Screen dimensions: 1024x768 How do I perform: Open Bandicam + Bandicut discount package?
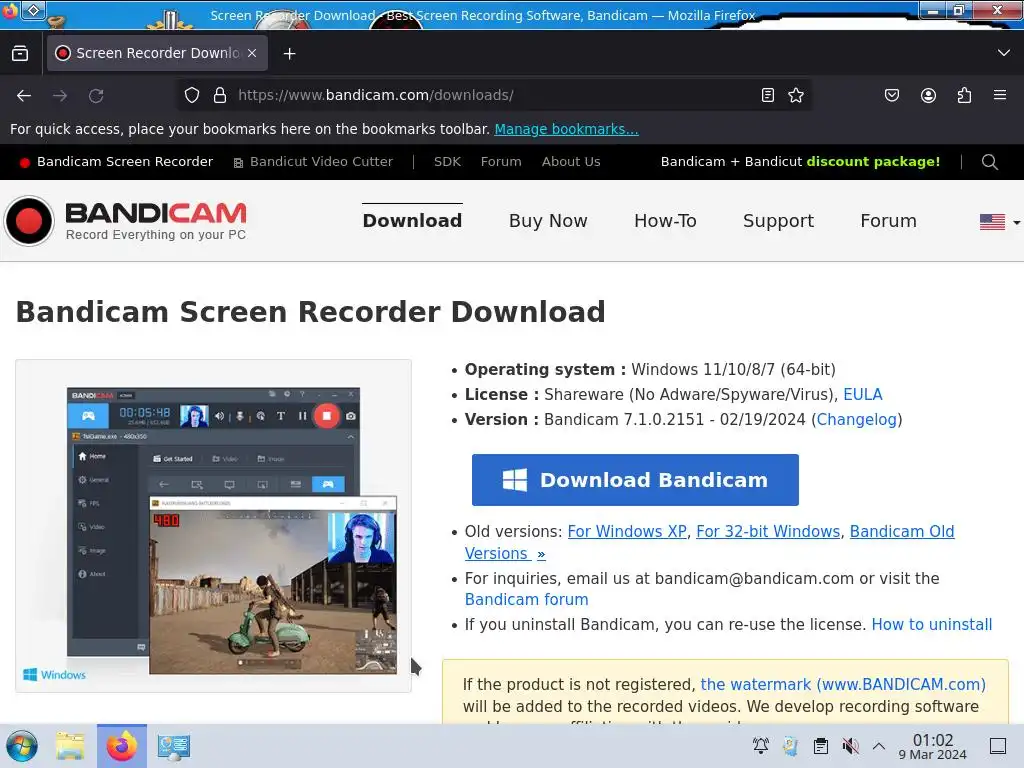800,162
